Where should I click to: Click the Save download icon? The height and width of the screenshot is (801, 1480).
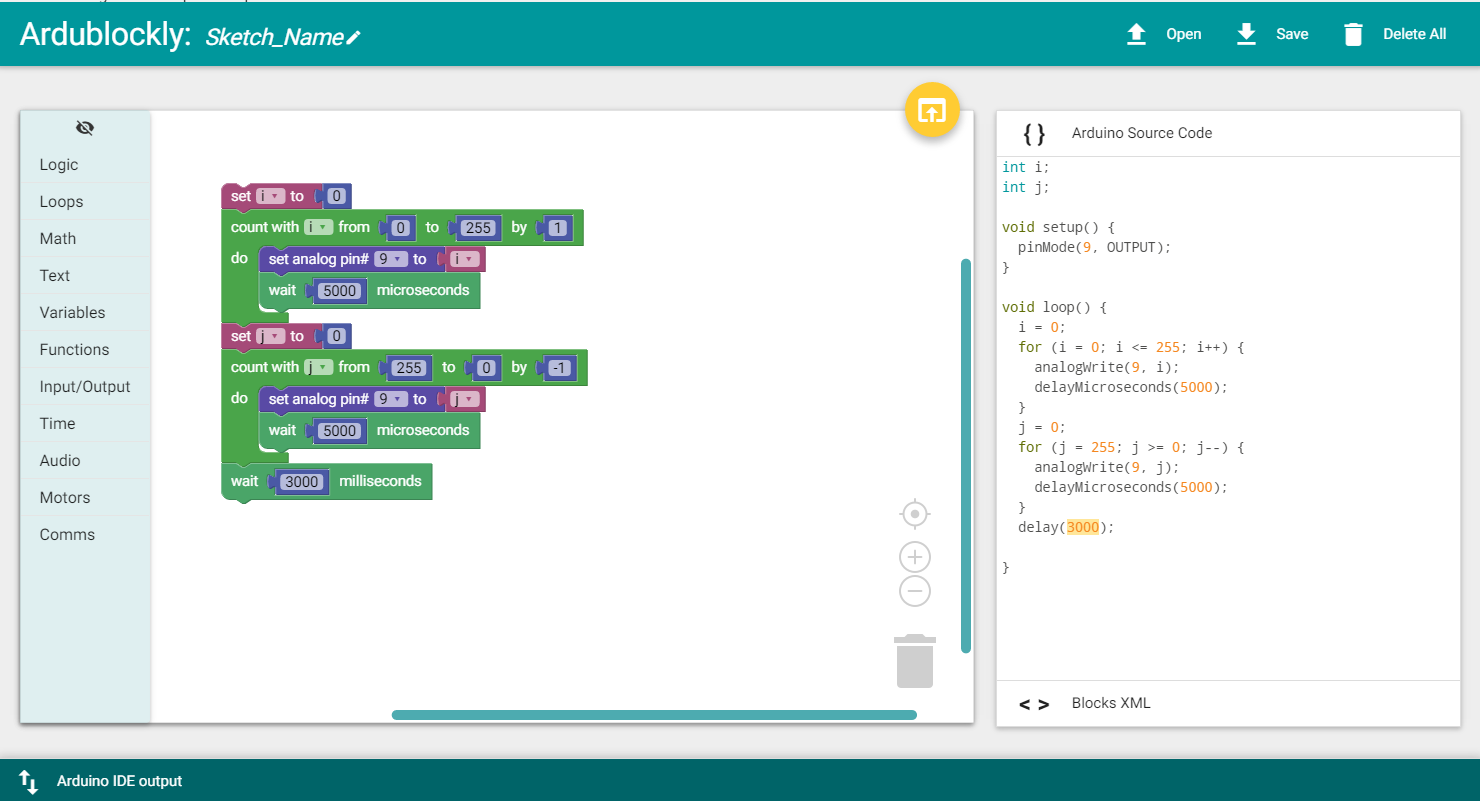tap(1246, 35)
